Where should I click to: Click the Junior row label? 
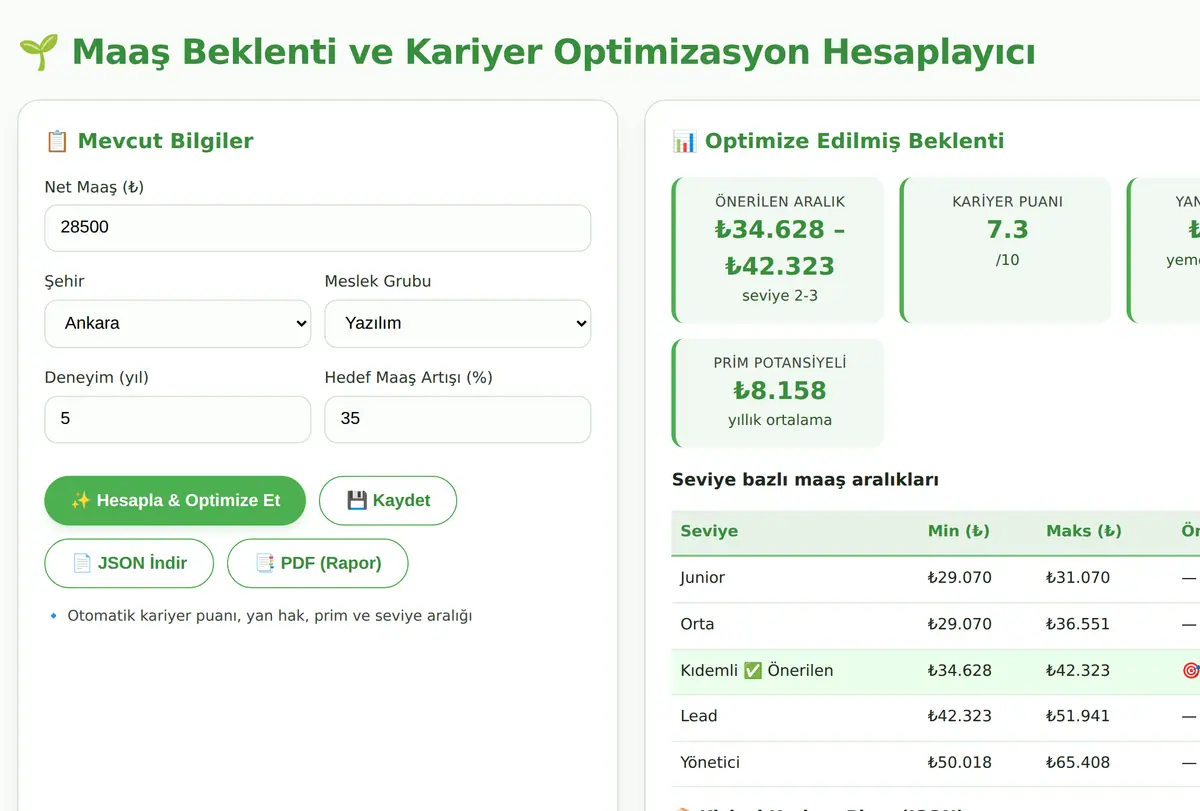click(x=703, y=578)
